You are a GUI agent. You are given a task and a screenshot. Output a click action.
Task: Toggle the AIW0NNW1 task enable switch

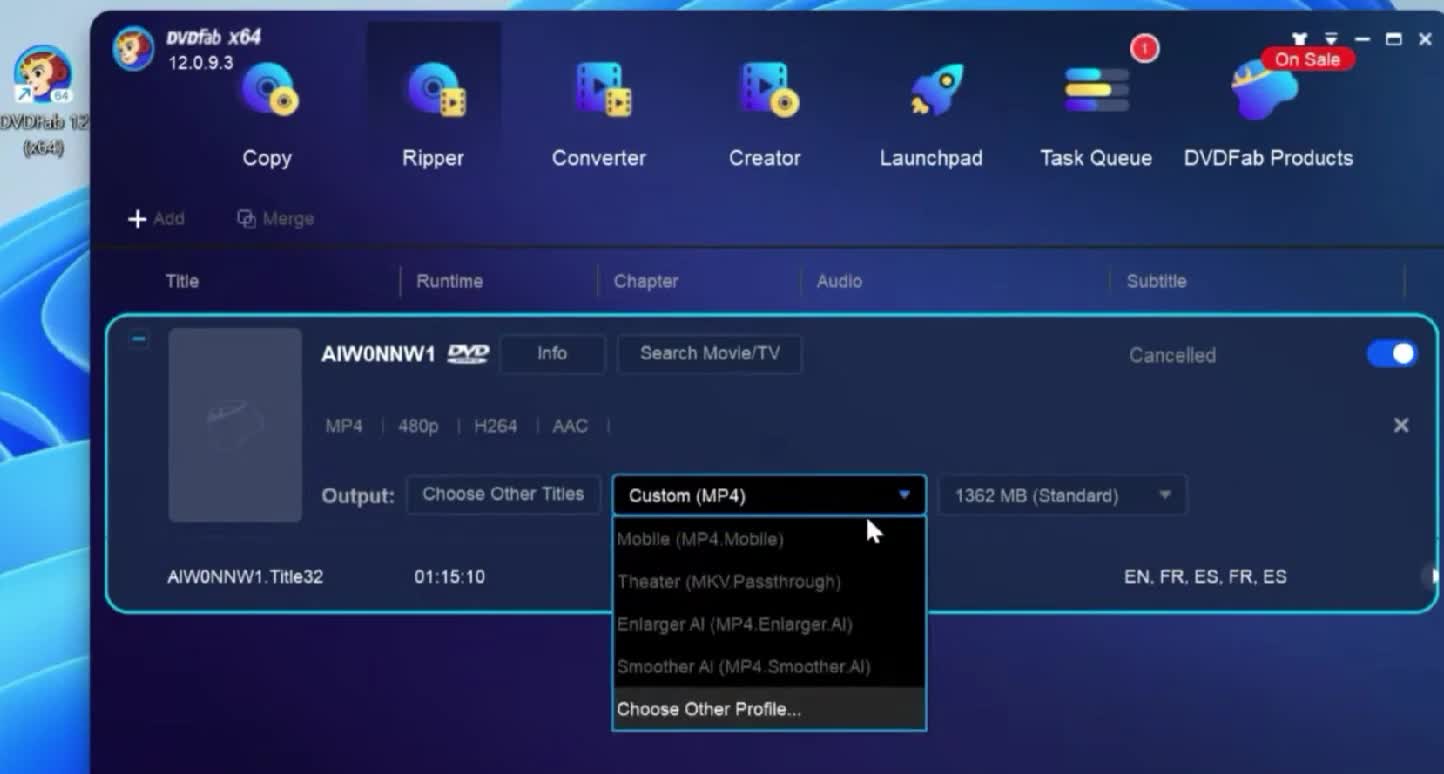pos(1392,354)
